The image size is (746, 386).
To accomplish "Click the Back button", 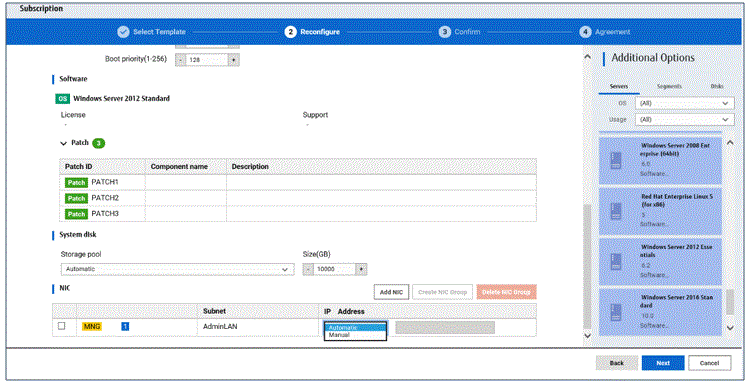I will (x=617, y=363).
